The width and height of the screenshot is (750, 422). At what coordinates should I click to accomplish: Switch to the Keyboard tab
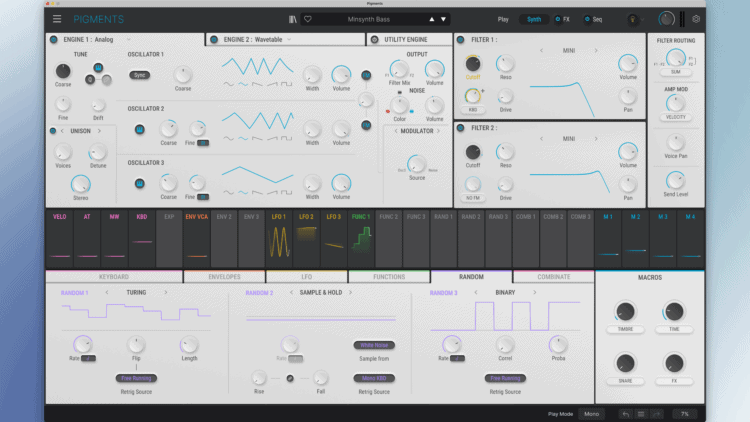(114, 277)
